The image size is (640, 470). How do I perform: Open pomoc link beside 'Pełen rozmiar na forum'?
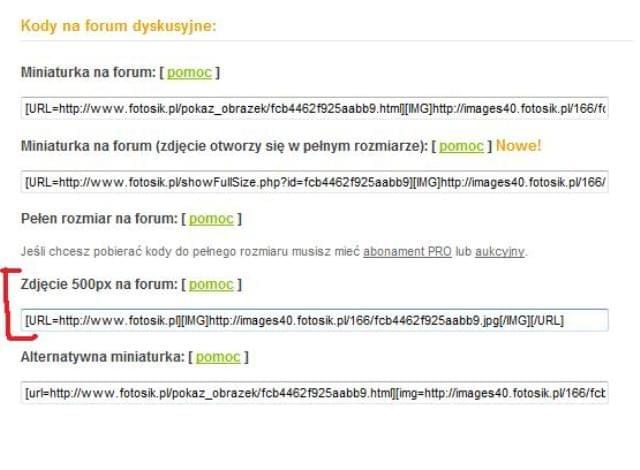211,219
